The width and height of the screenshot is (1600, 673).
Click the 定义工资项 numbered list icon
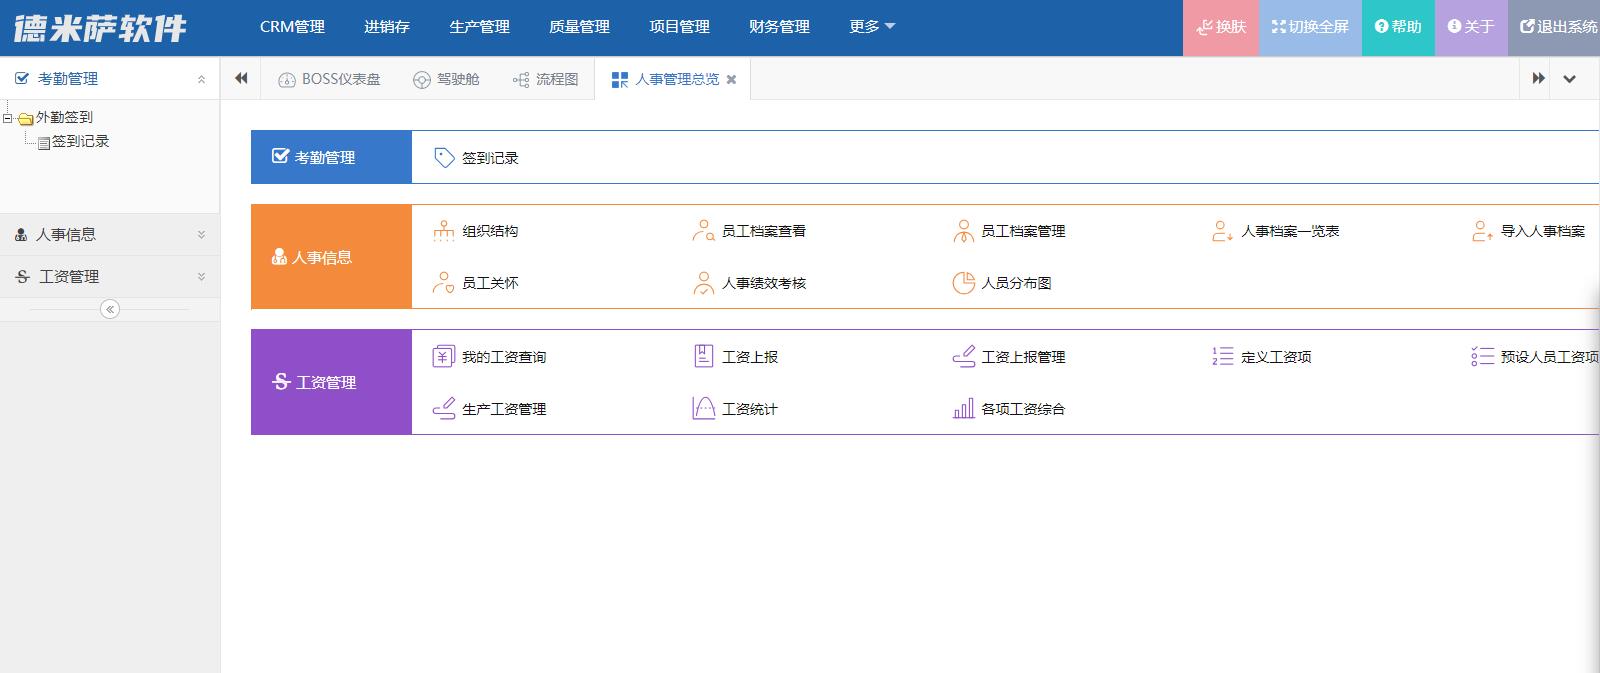coord(1222,357)
